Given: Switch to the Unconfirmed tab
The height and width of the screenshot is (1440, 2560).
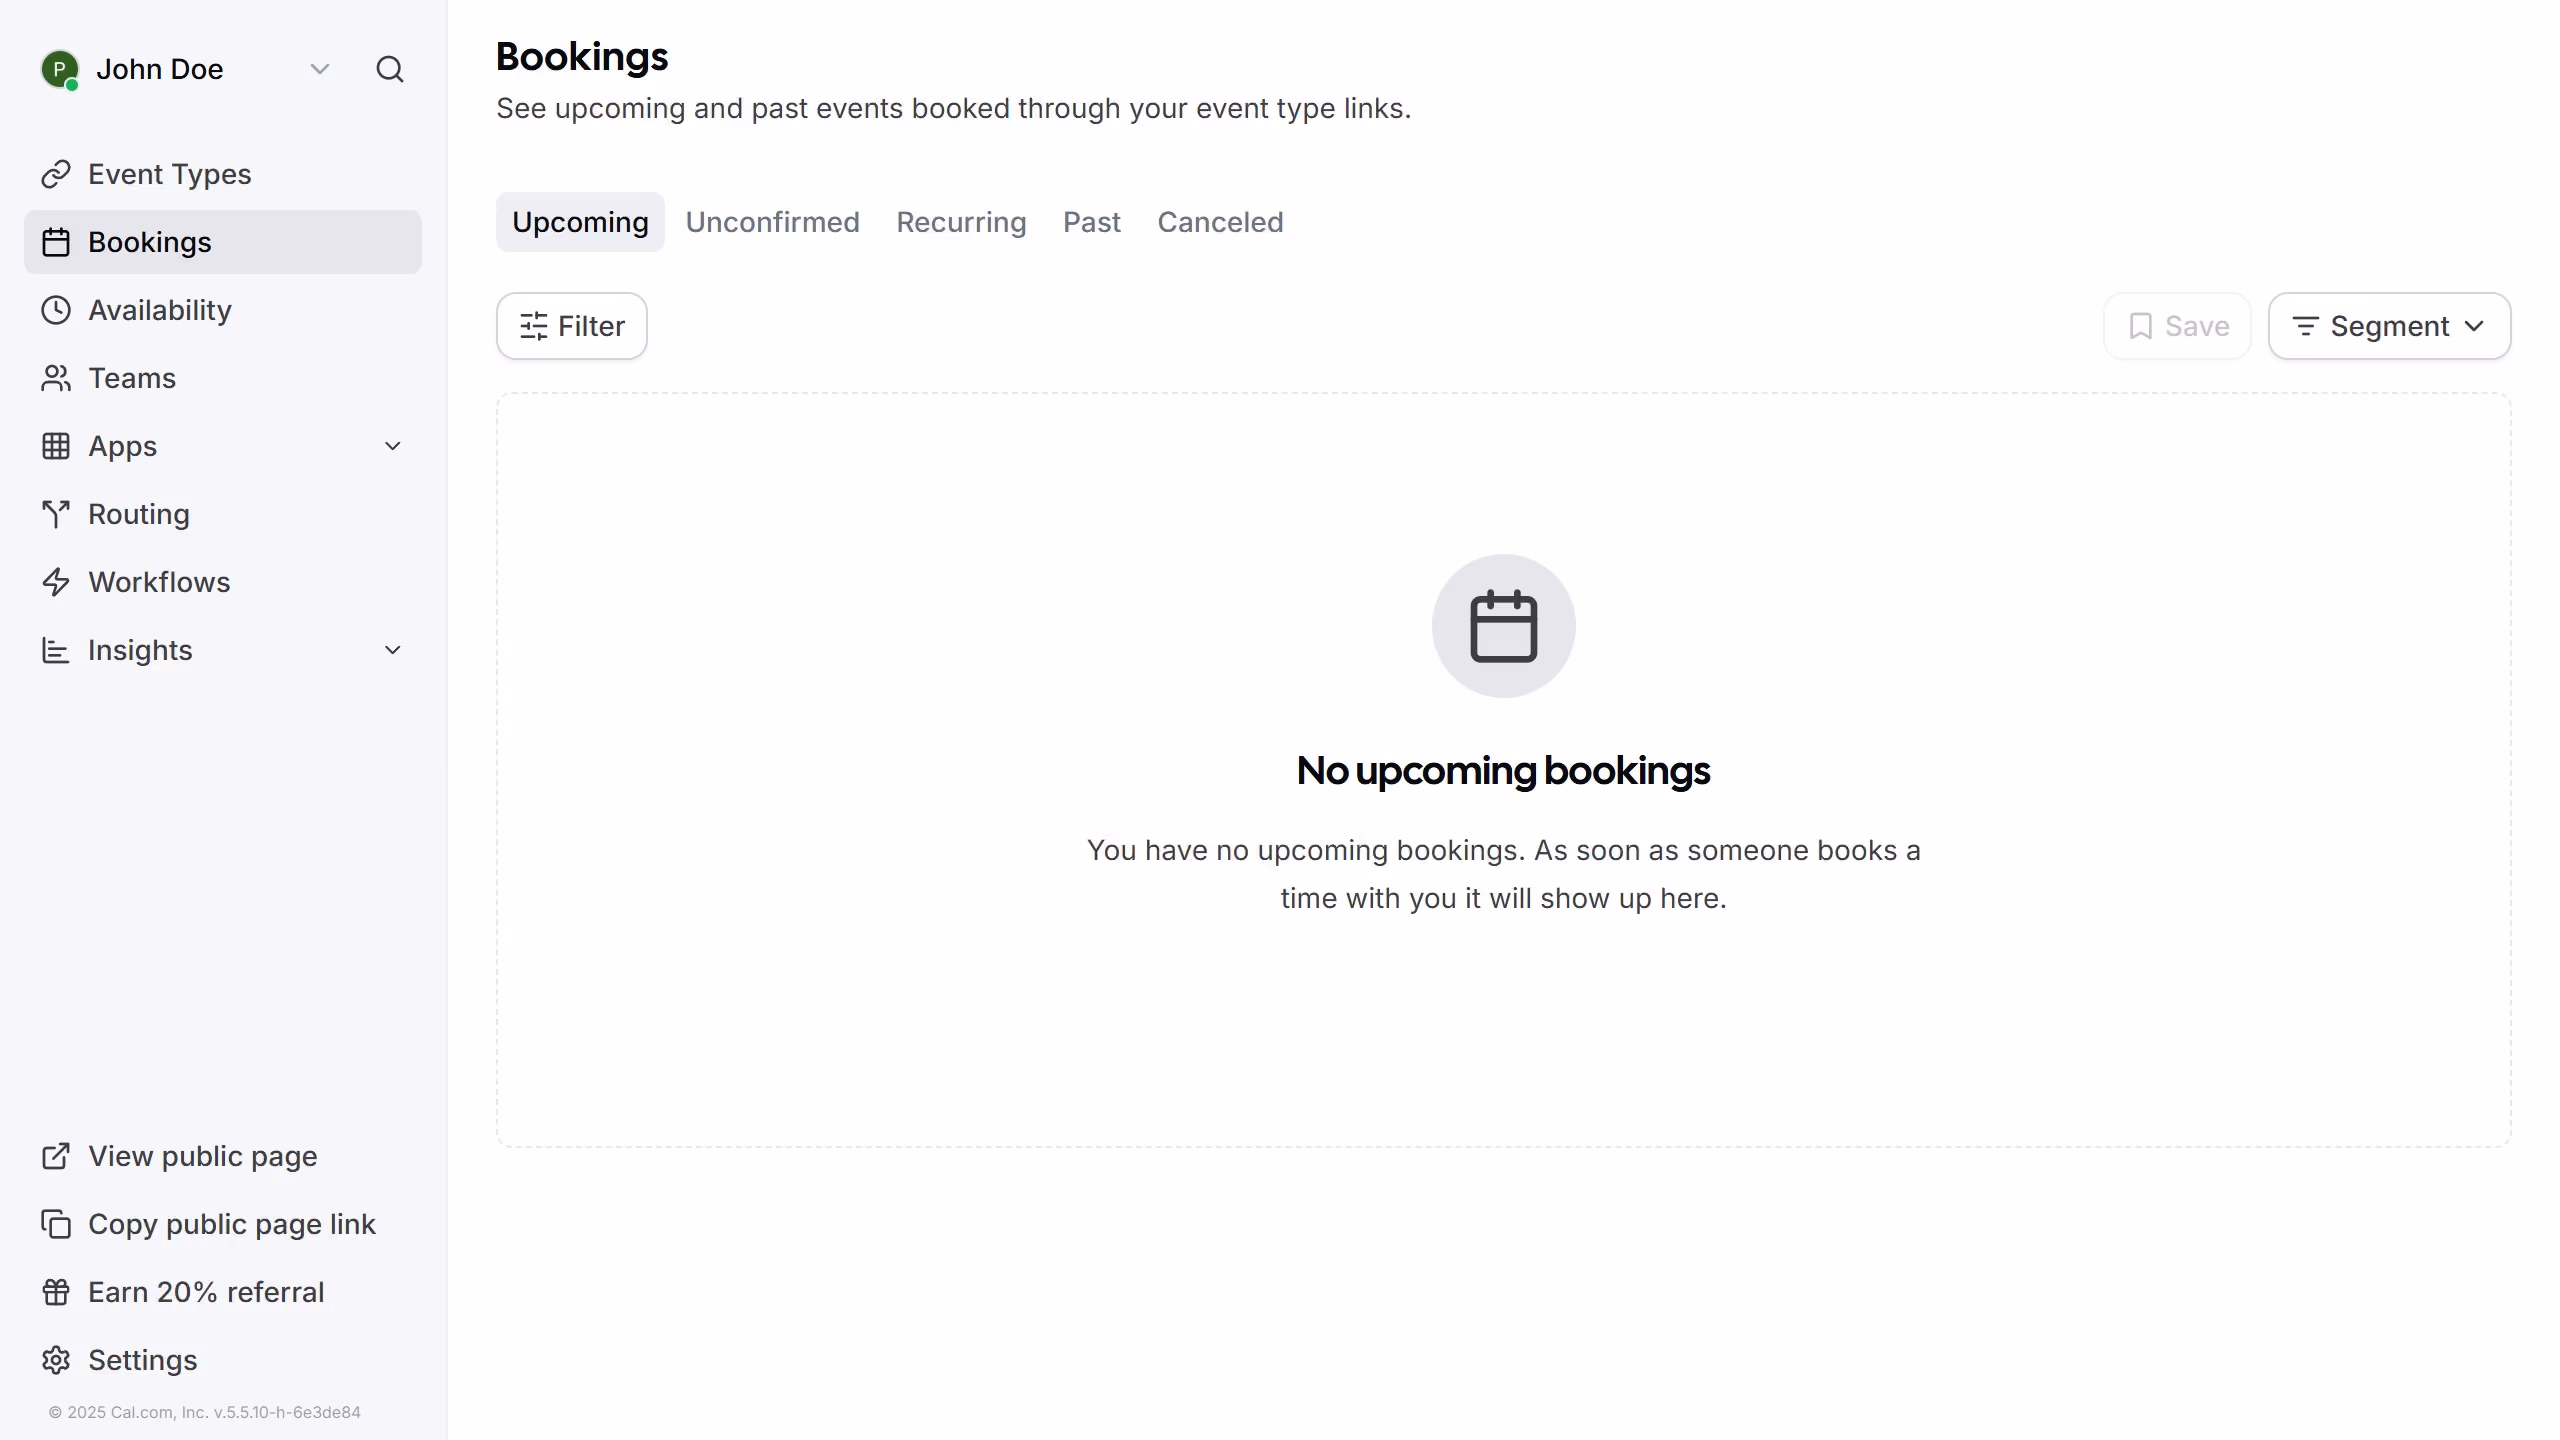Looking at the screenshot, I should tap(772, 222).
